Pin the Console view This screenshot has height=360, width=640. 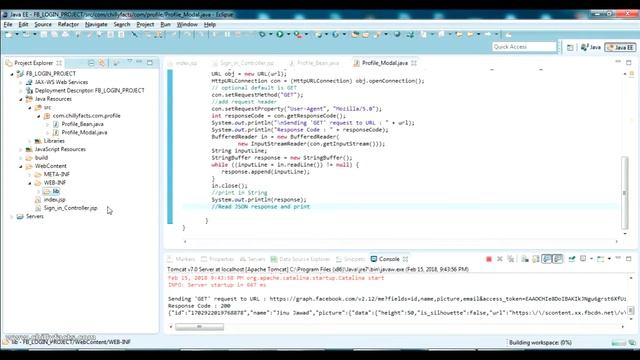coord(572,259)
